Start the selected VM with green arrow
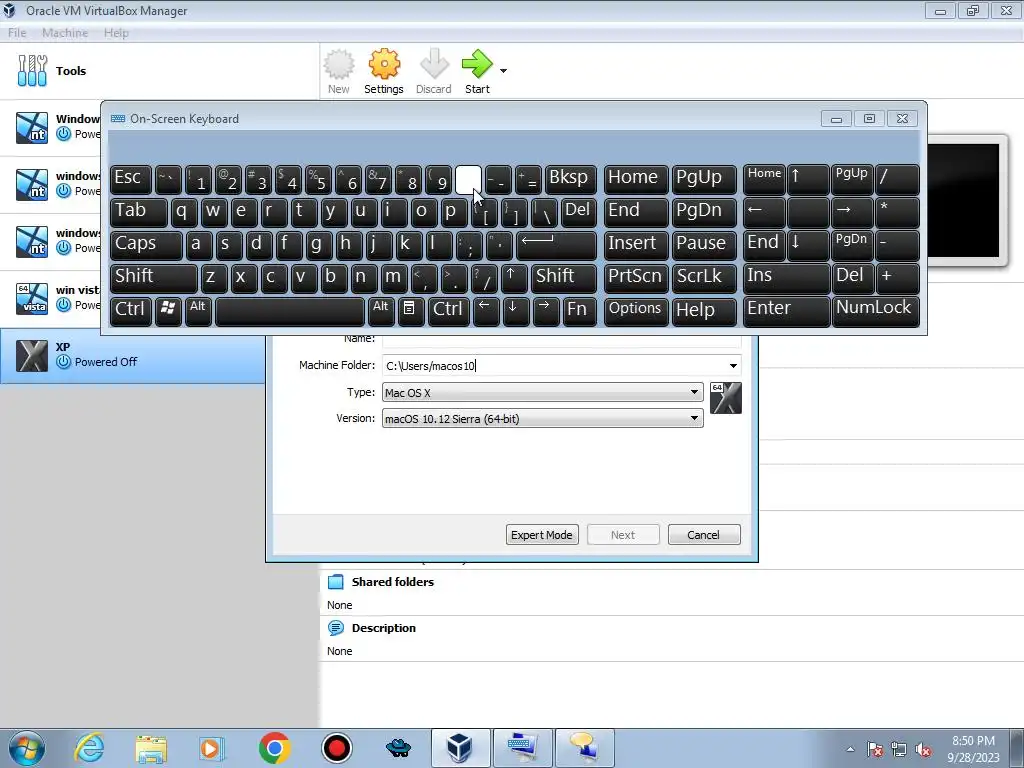1024x768 pixels. [477, 72]
